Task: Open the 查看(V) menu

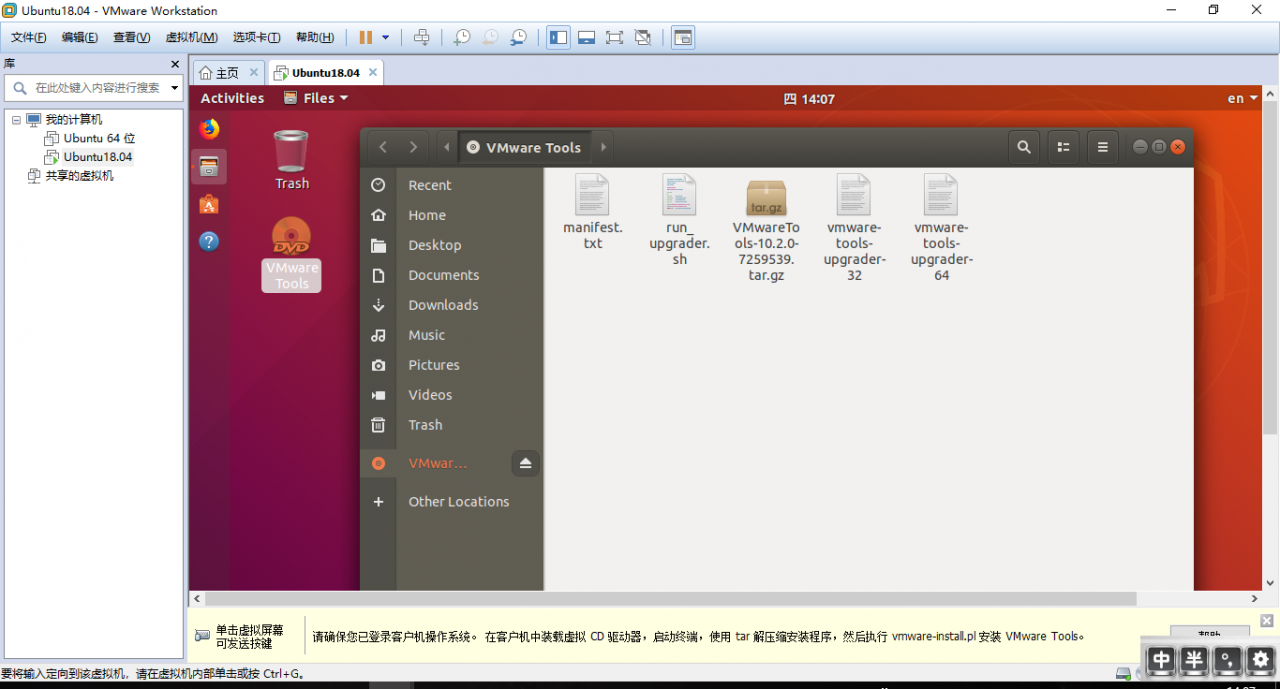Action: pyautogui.click(x=131, y=38)
